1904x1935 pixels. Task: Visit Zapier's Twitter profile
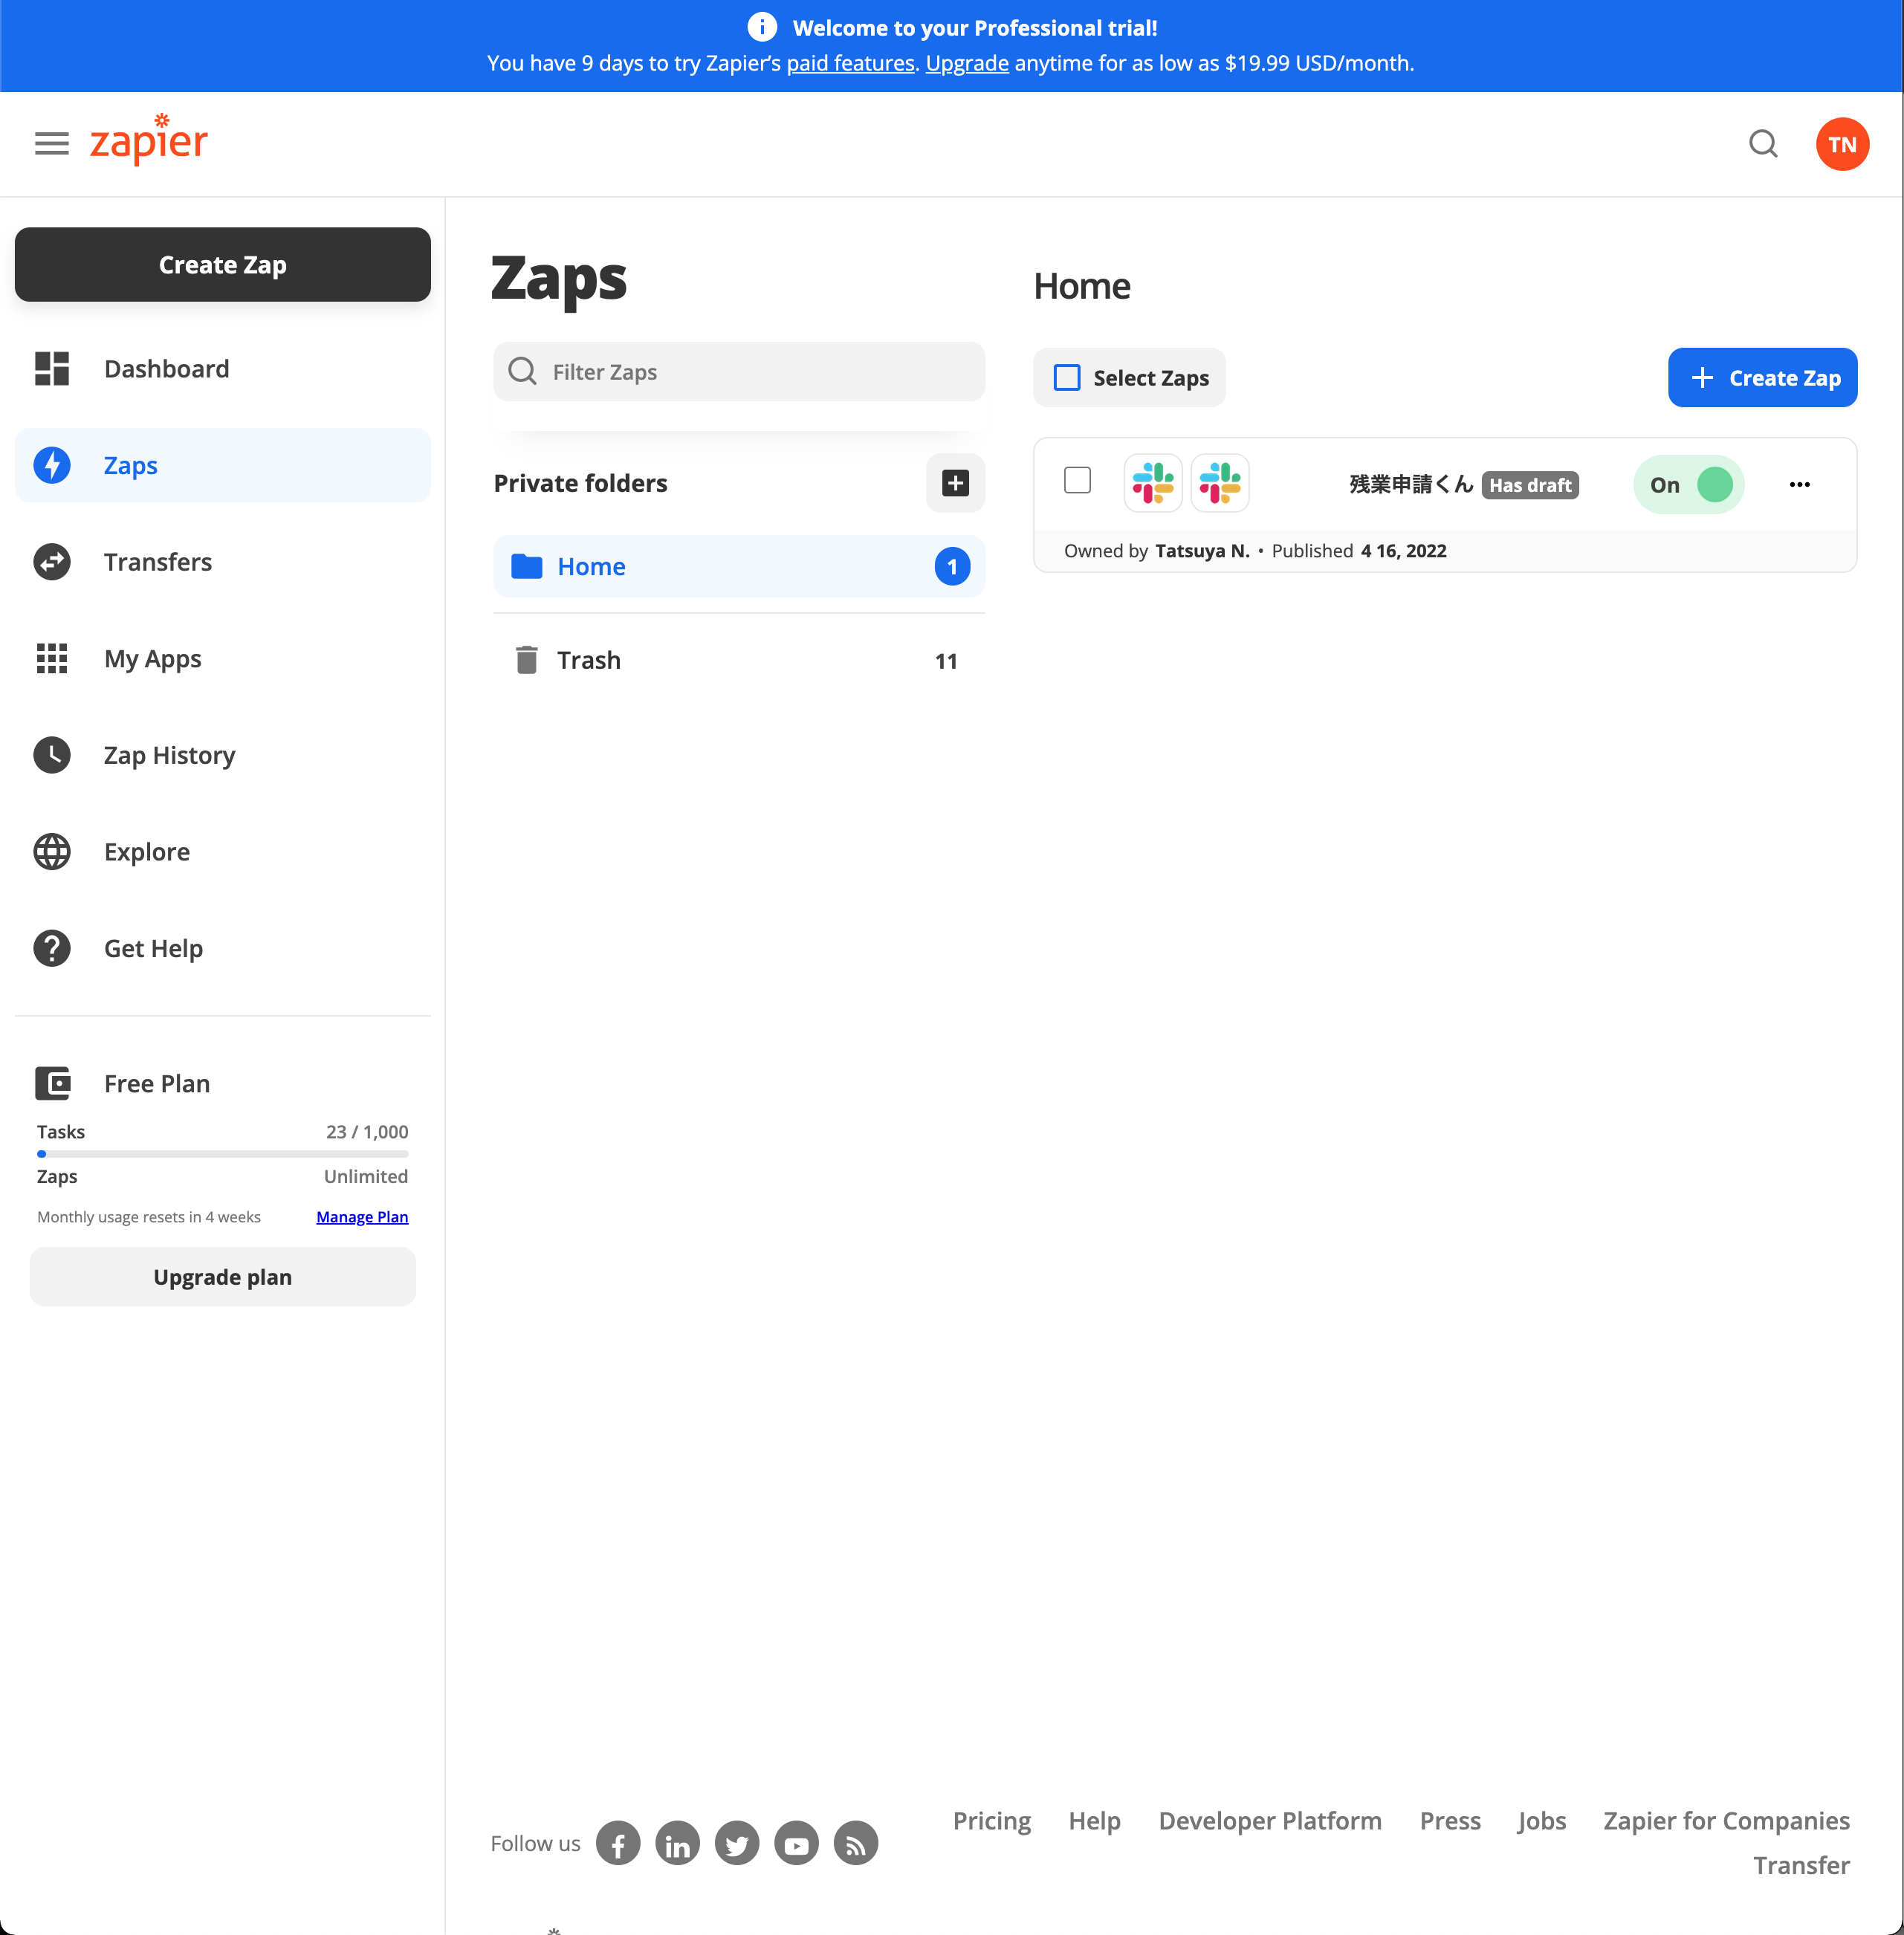[x=737, y=1843]
